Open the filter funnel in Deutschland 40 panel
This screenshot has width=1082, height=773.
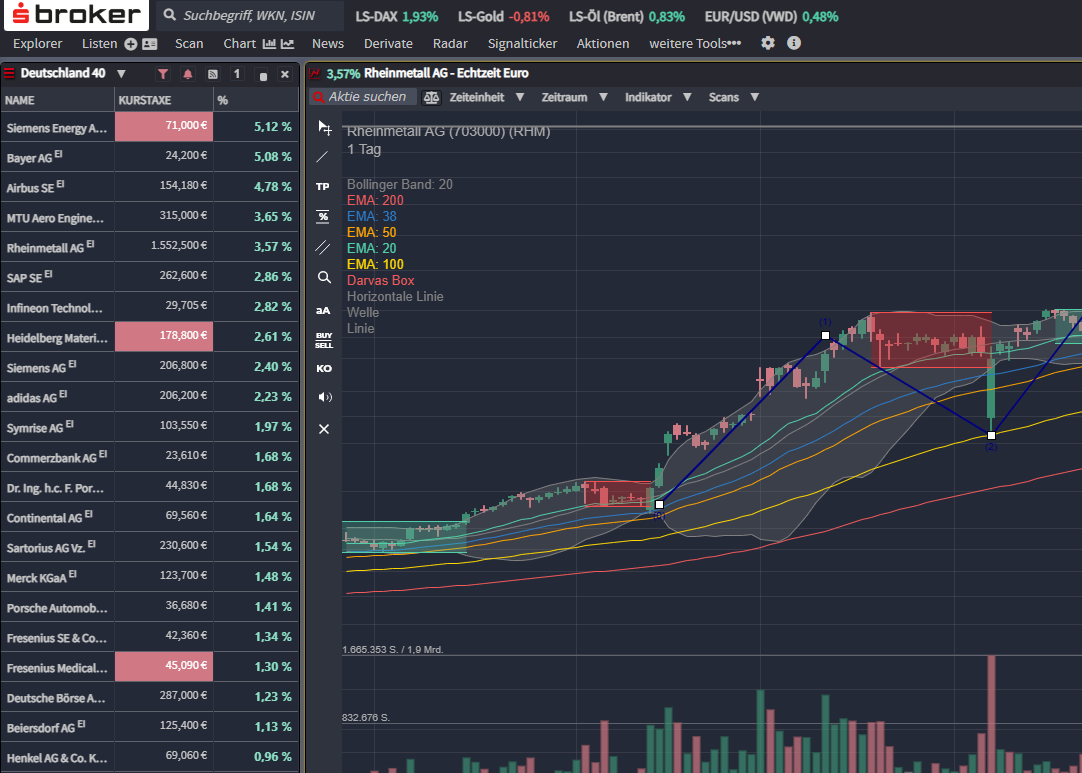[x=163, y=74]
